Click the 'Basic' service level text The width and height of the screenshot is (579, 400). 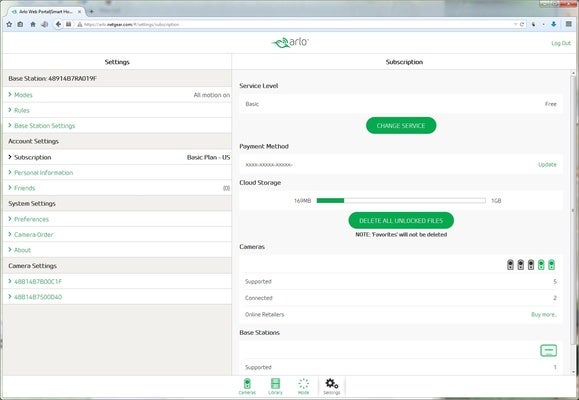[252, 104]
